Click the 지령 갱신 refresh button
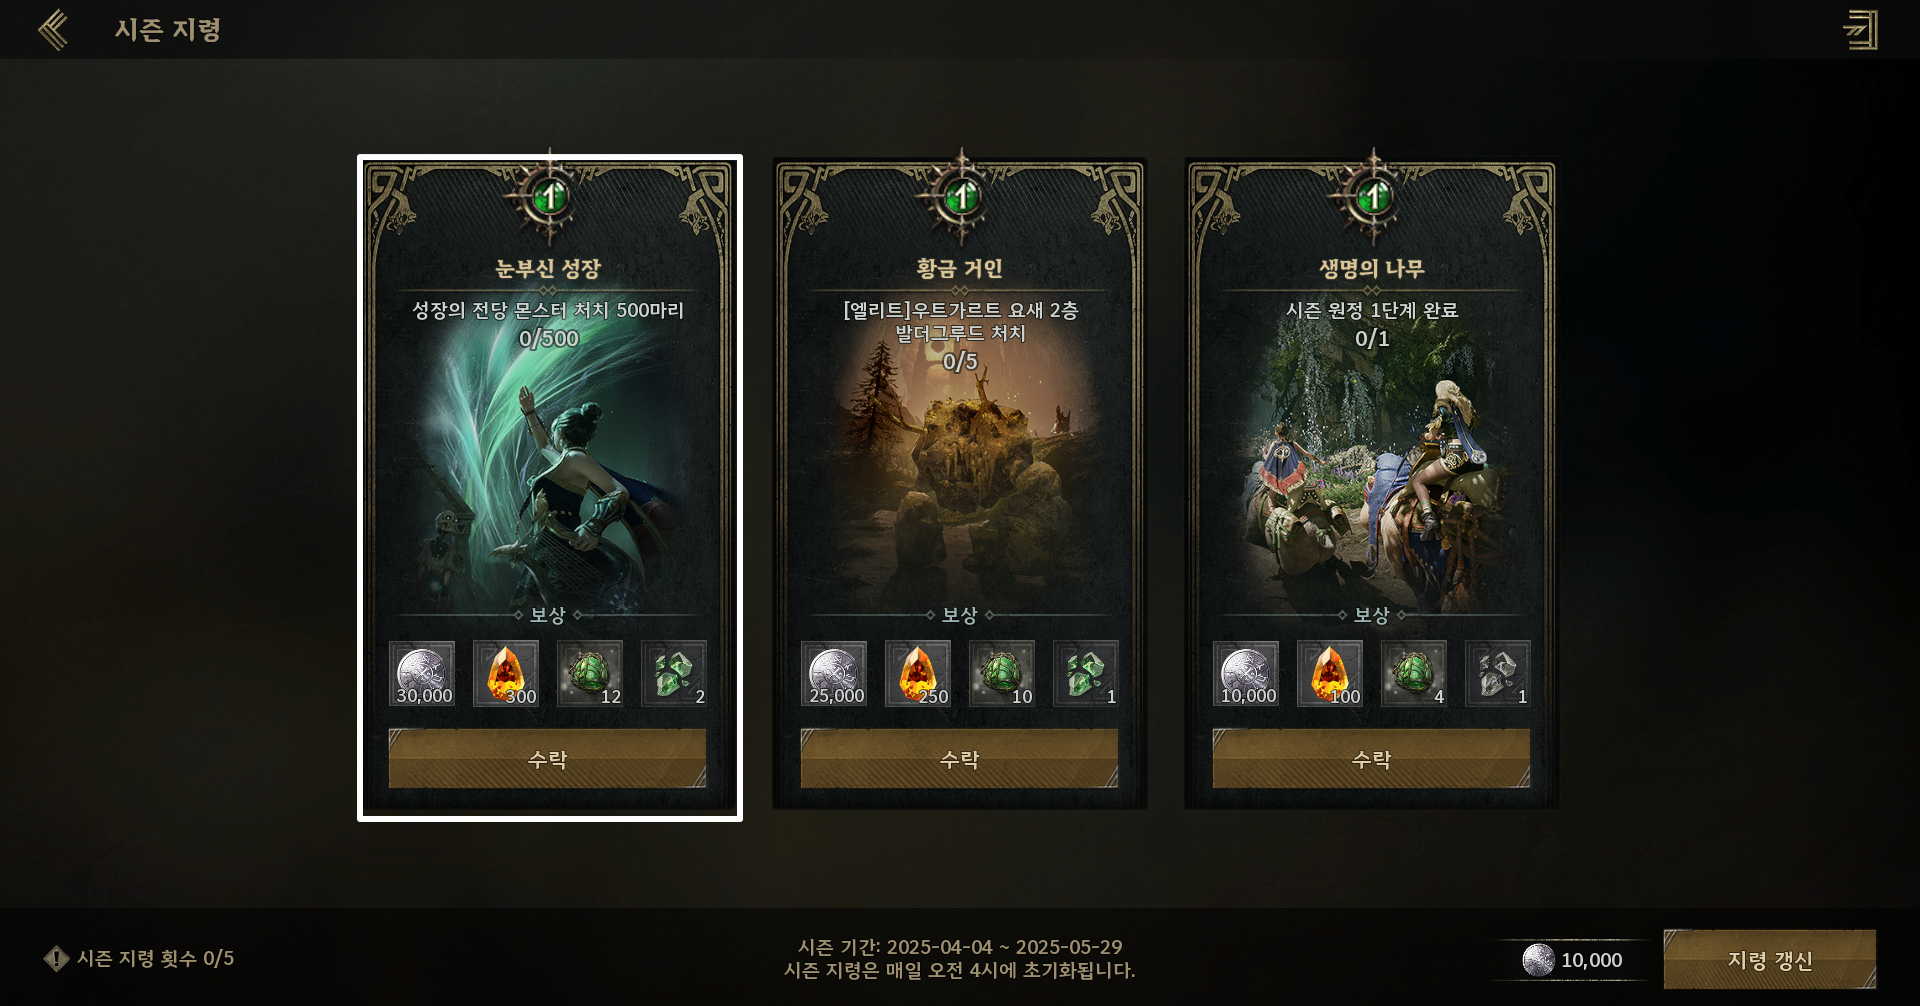 pos(1770,960)
